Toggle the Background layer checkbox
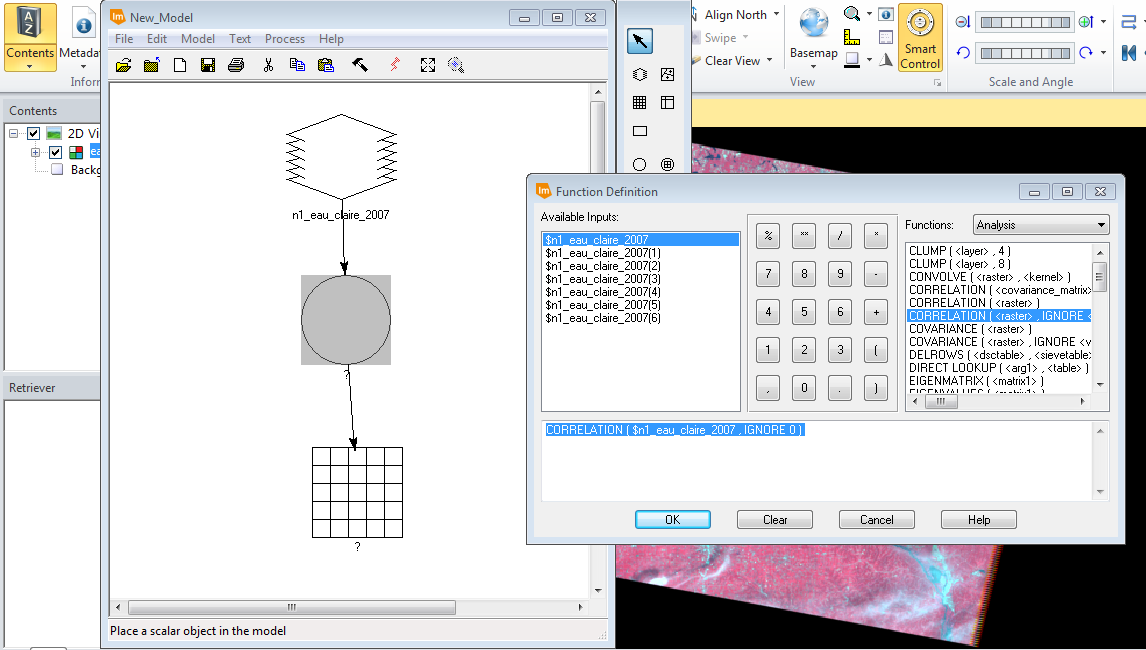This screenshot has height=650, width=1146. [x=57, y=170]
